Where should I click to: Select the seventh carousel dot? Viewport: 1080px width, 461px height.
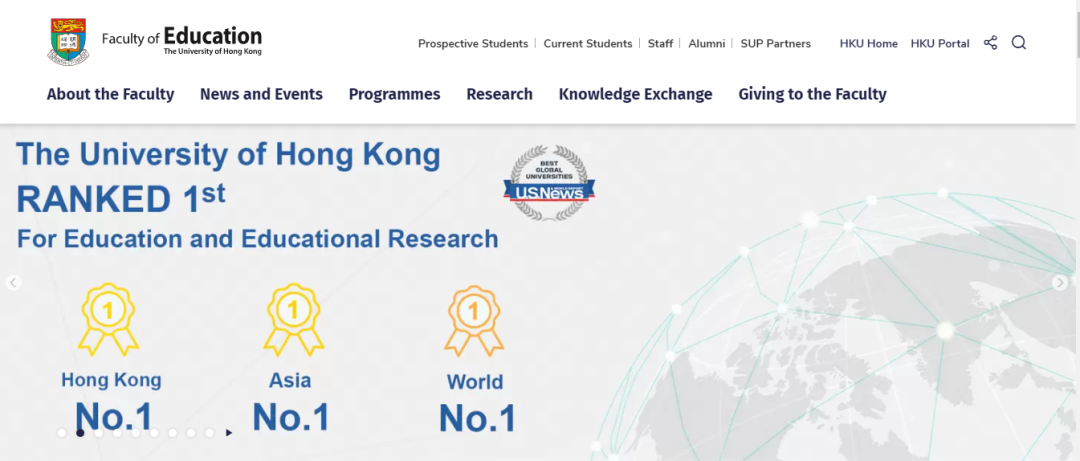tap(173, 433)
